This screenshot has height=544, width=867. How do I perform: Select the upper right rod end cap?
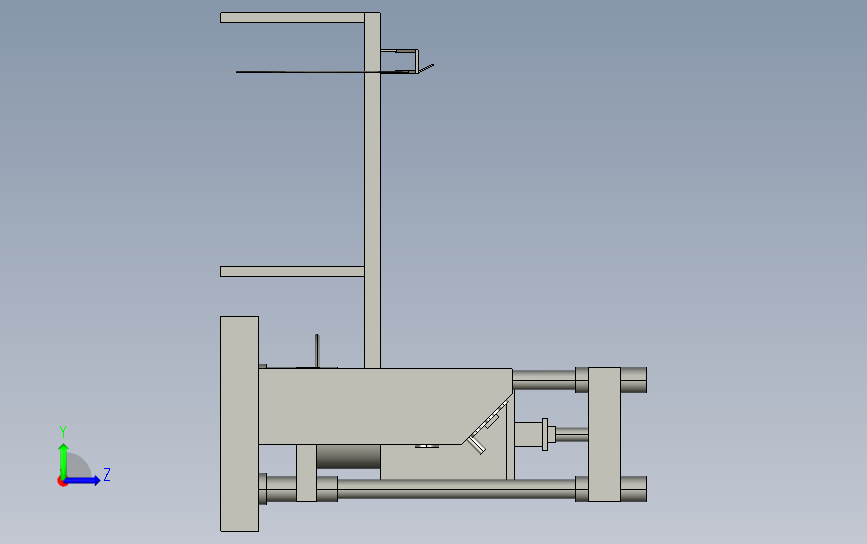(634, 380)
